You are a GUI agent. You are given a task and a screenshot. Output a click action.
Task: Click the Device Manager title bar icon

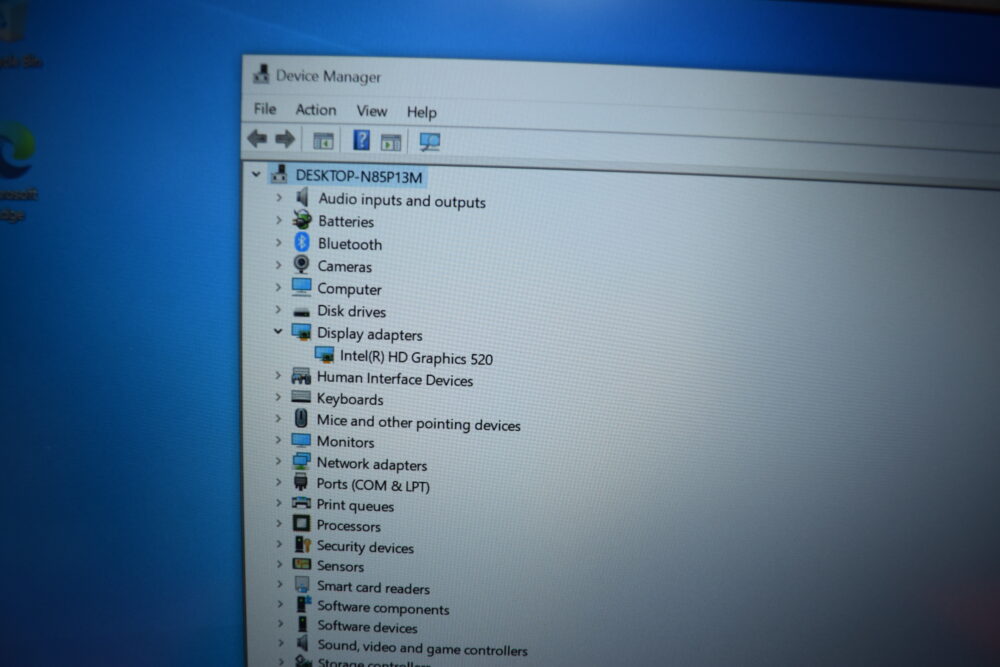tap(261, 74)
